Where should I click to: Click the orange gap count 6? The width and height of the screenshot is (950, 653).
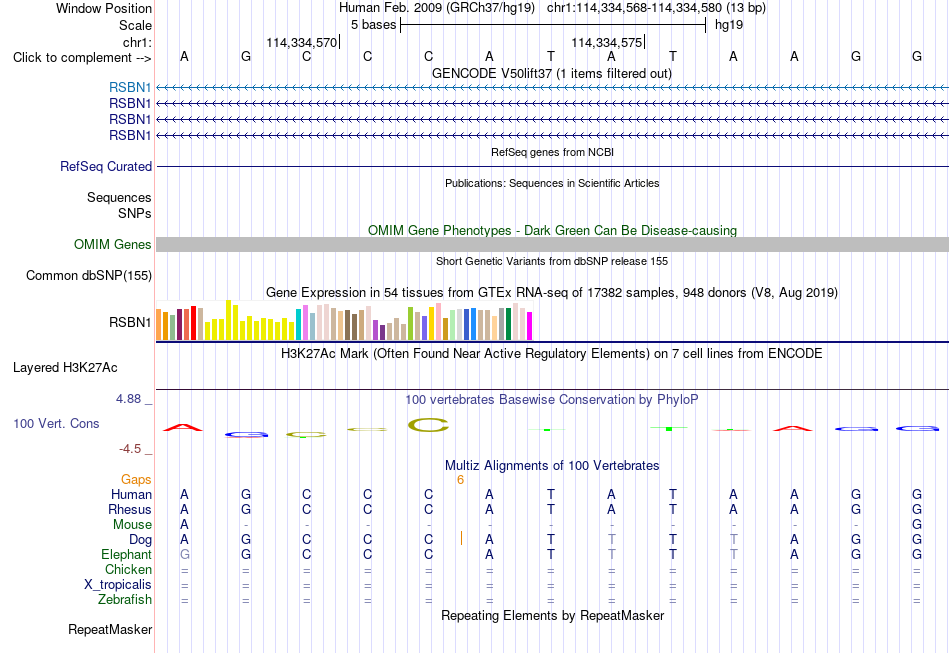(x=460, y=480)
